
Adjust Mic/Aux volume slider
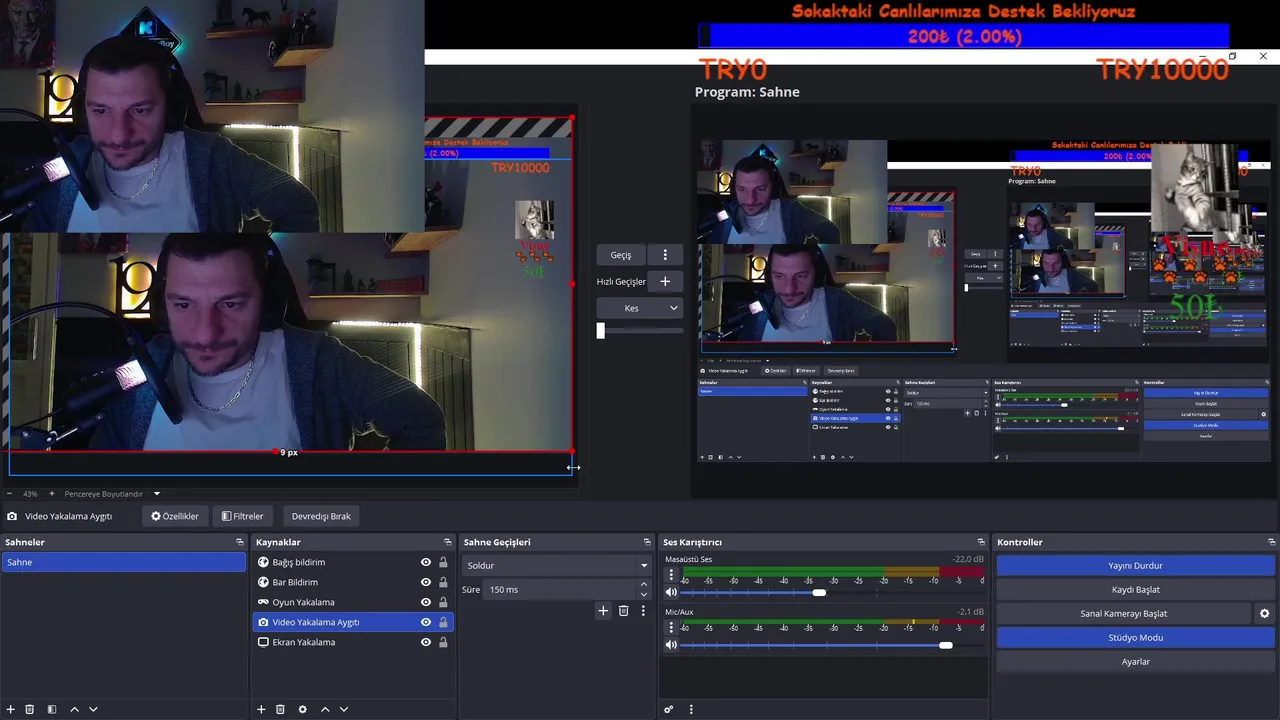click(945, 645)
